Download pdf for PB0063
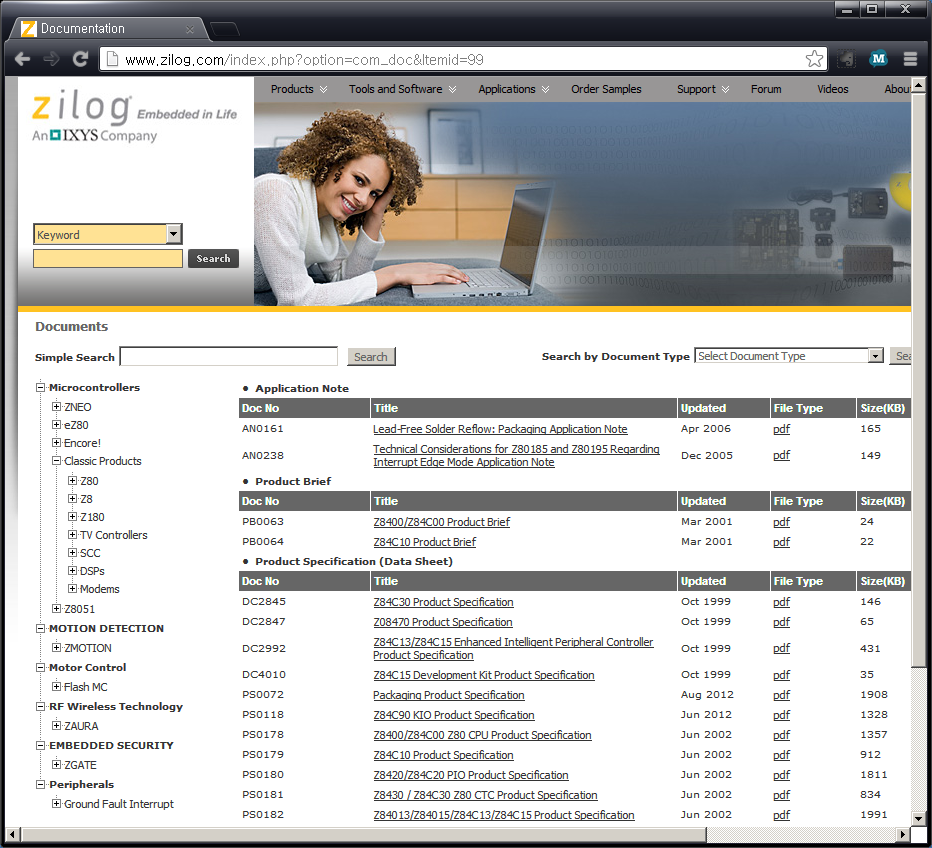 point(782,522)
